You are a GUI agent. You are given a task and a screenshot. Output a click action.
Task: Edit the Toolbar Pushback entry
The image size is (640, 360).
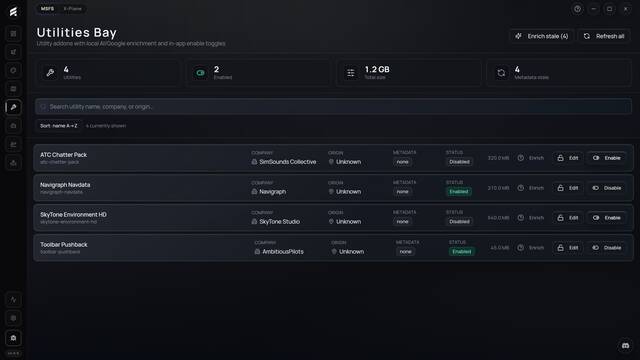(568, 248)
